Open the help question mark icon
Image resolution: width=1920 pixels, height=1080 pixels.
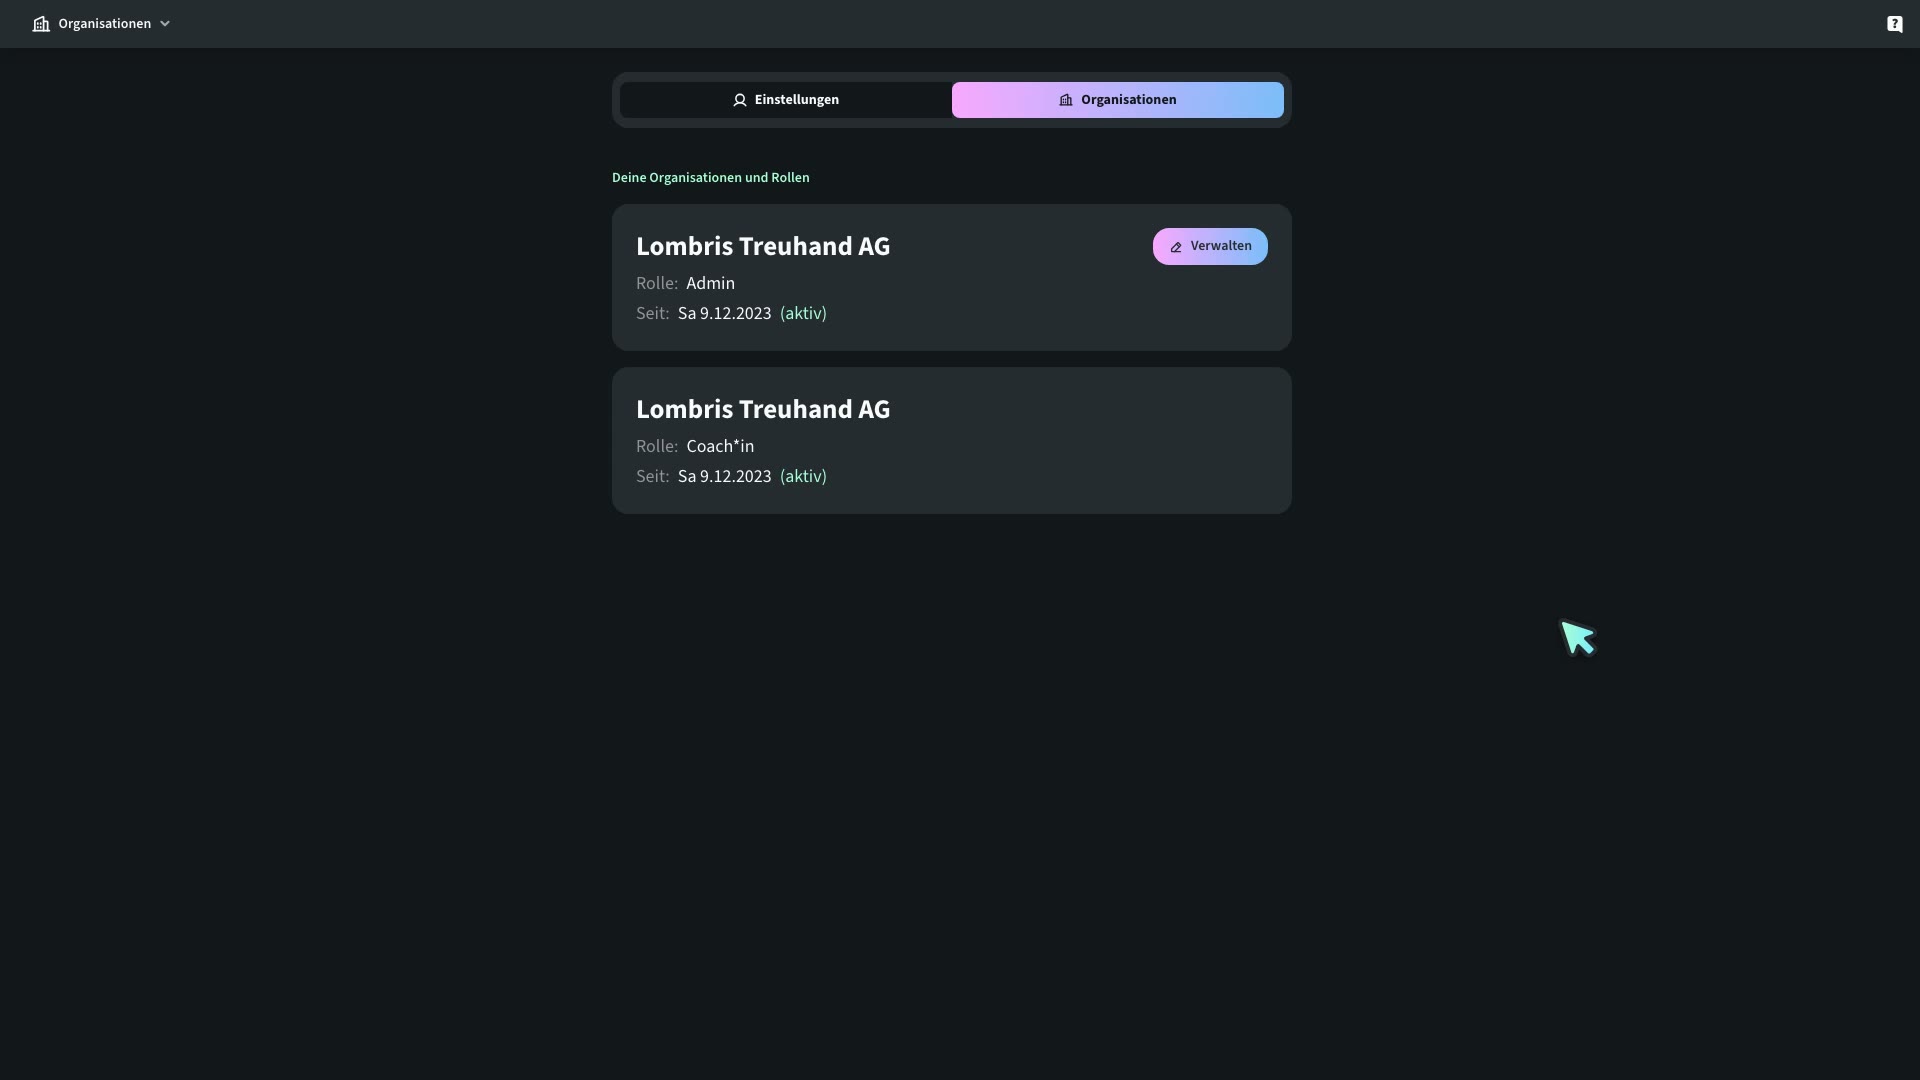1895,24
